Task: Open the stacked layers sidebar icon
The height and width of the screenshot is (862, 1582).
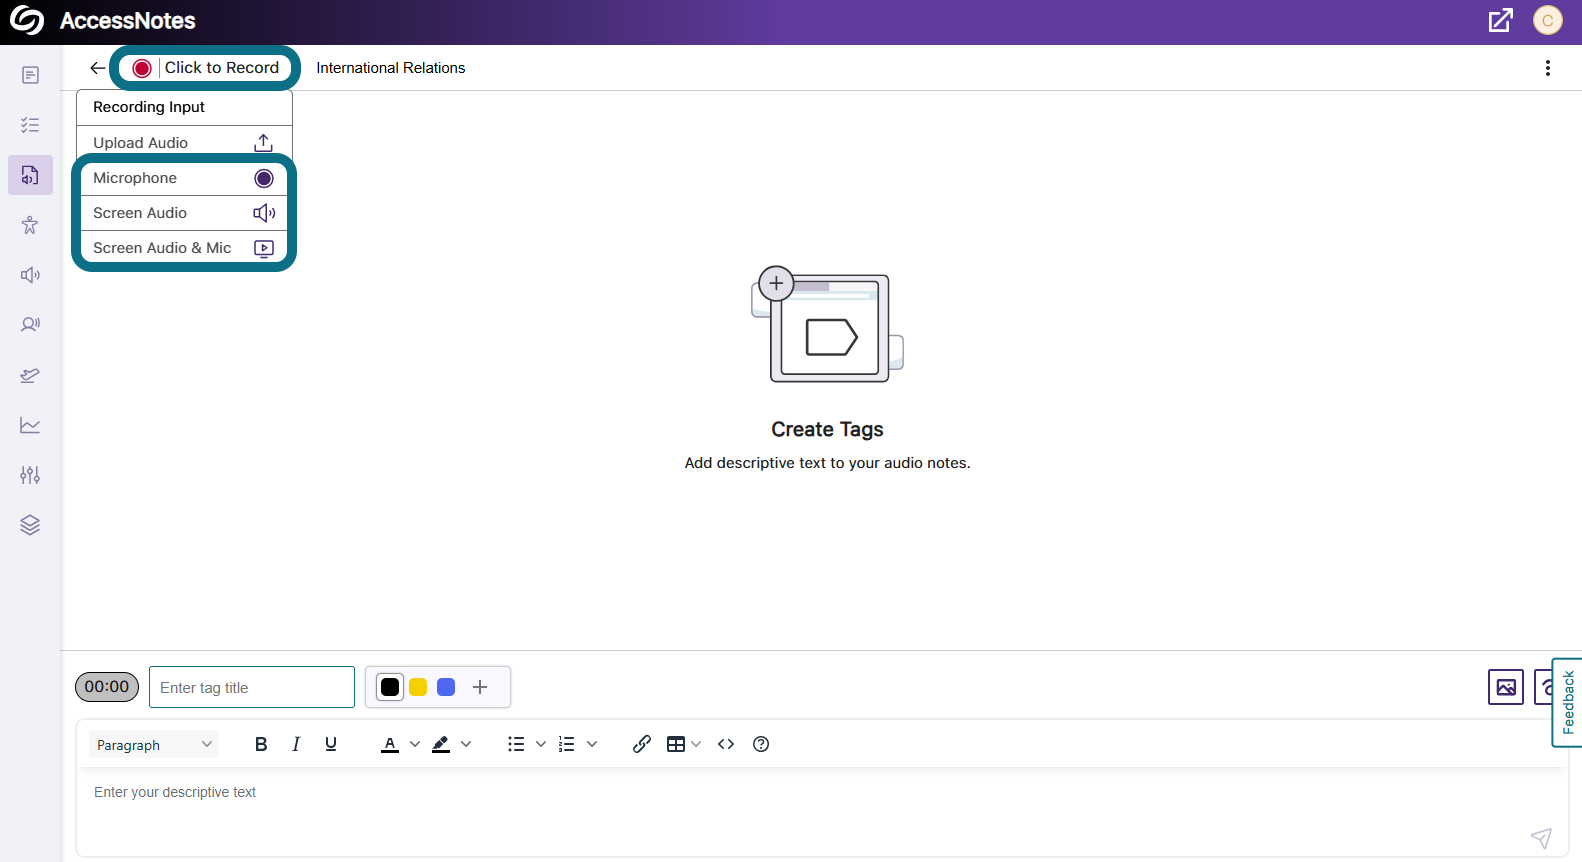Action: tap(30, 525)
